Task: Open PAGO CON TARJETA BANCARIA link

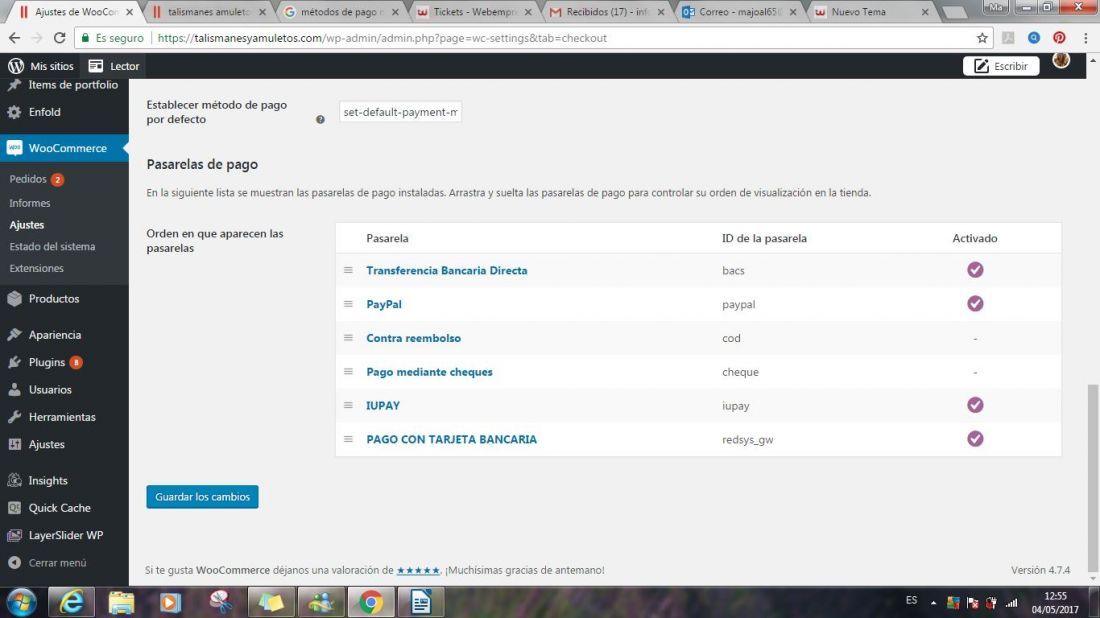Action: point(451,439)
